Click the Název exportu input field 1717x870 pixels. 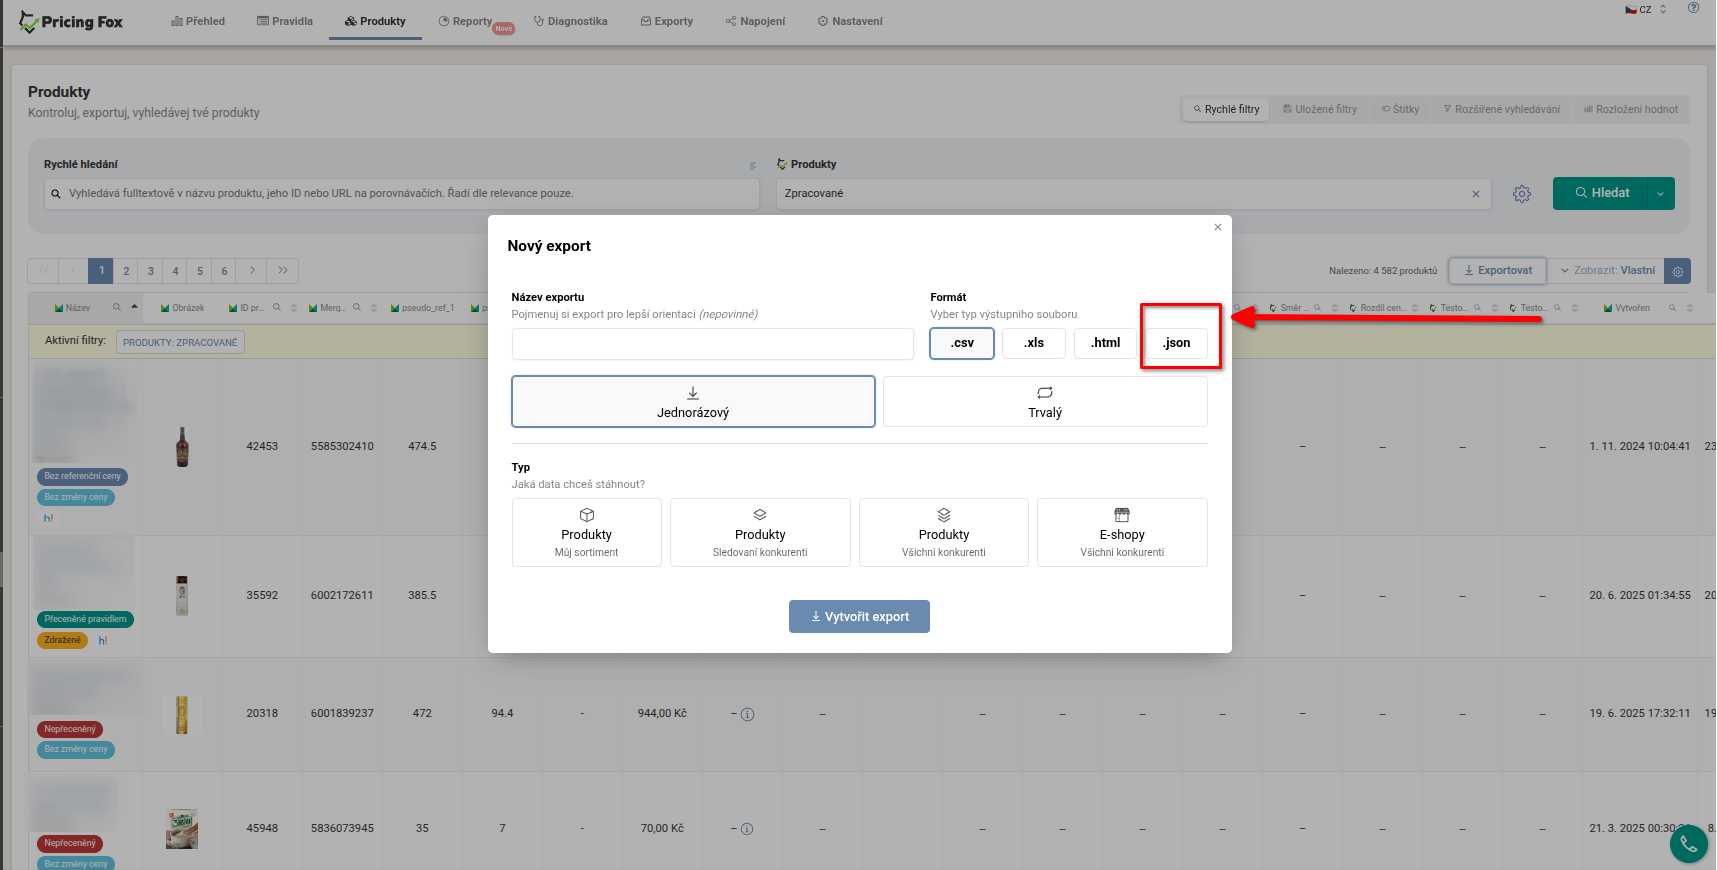tap(712, 344)
